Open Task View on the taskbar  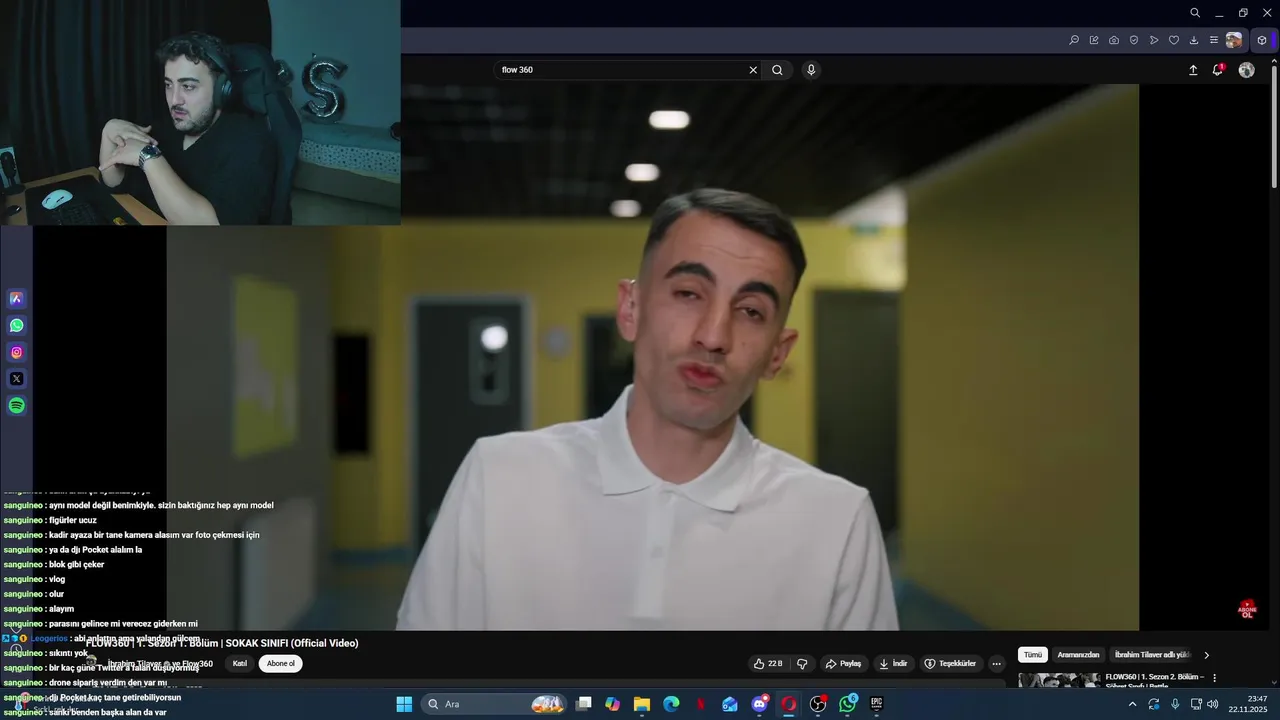click(584, 704)
